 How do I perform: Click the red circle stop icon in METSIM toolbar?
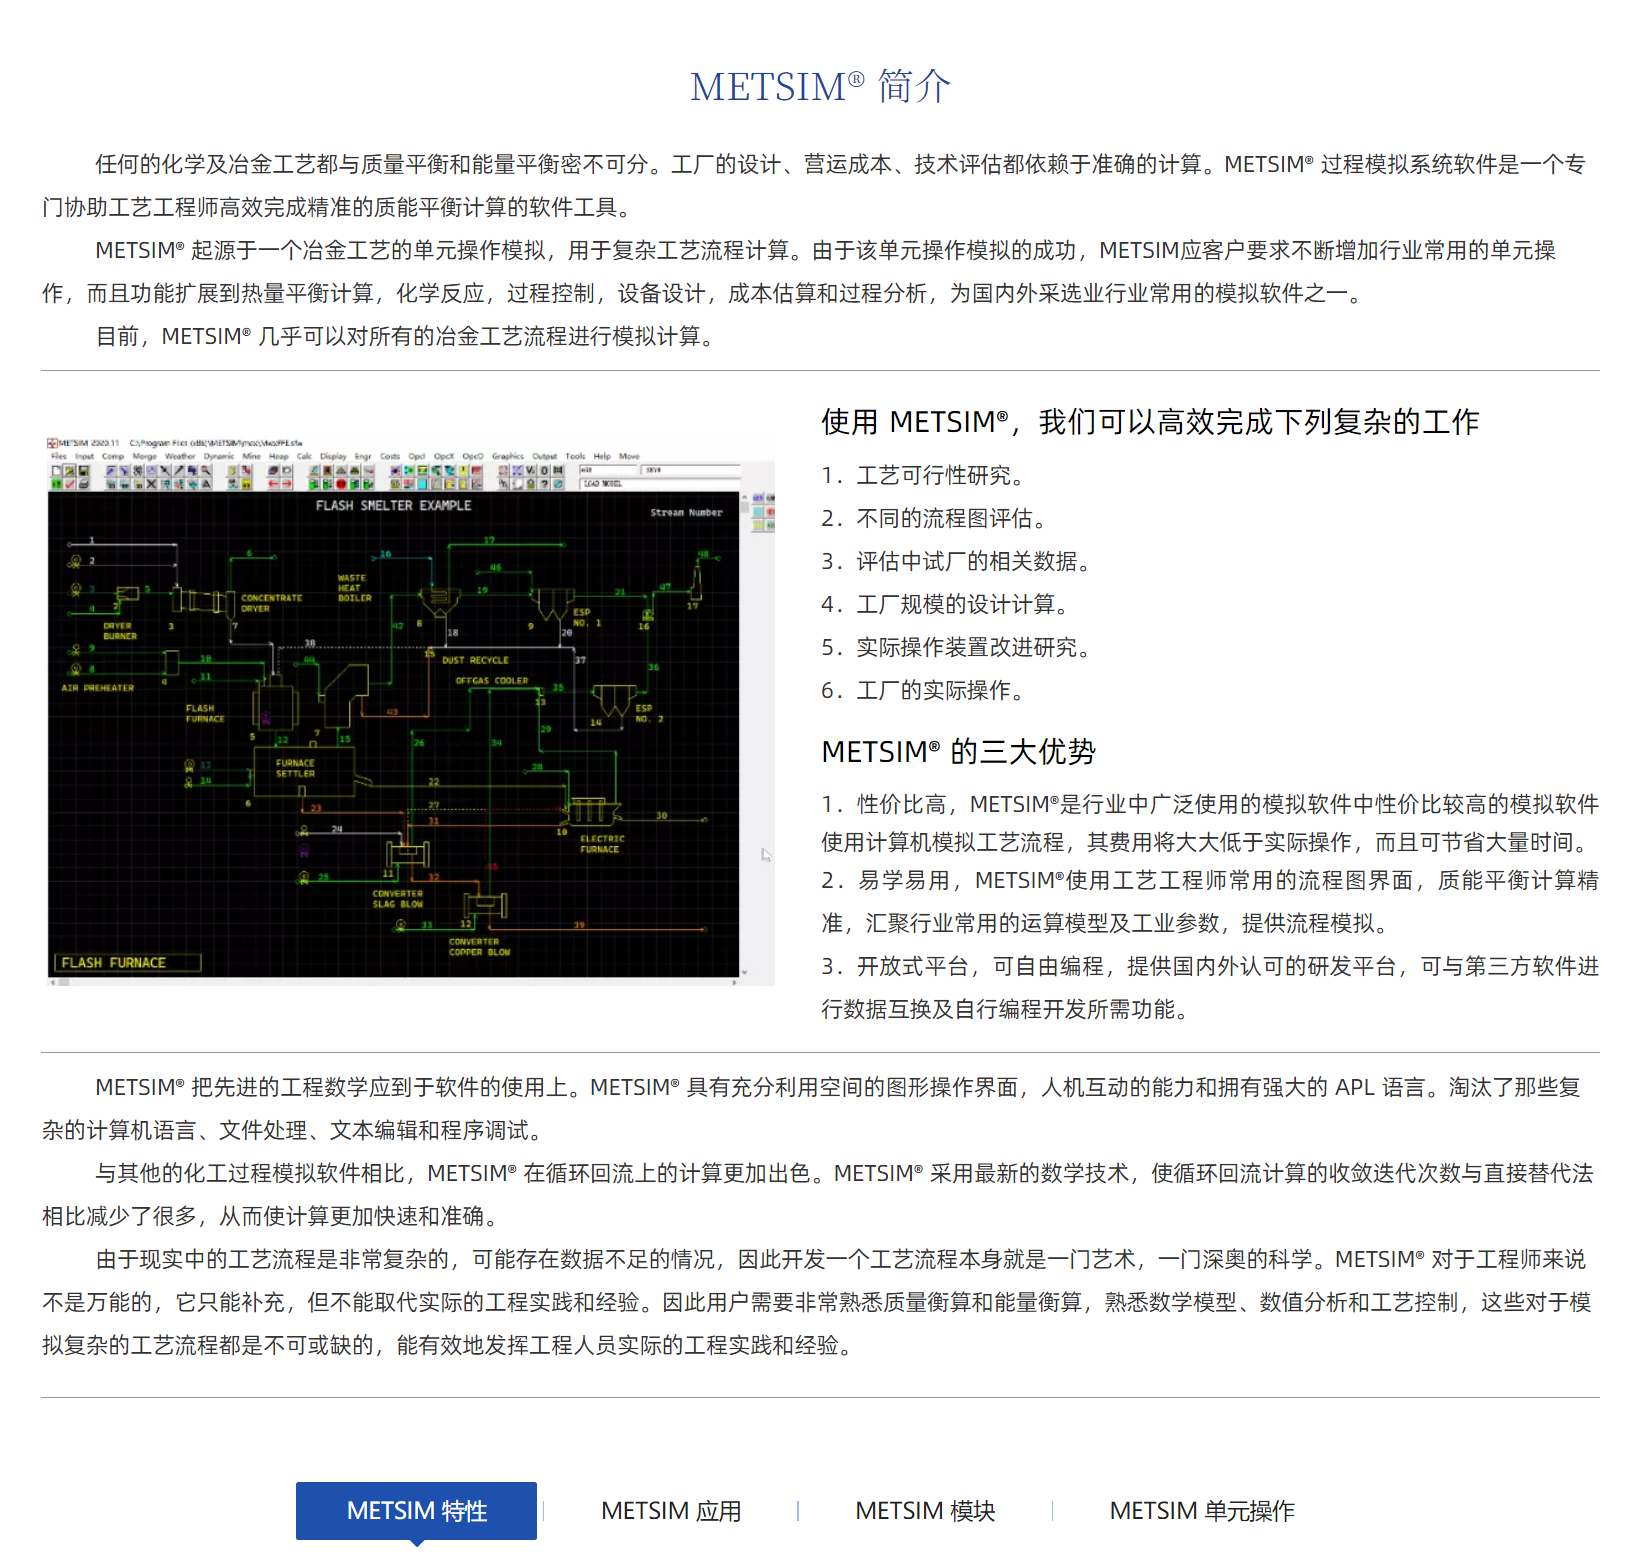coord(341,484)
